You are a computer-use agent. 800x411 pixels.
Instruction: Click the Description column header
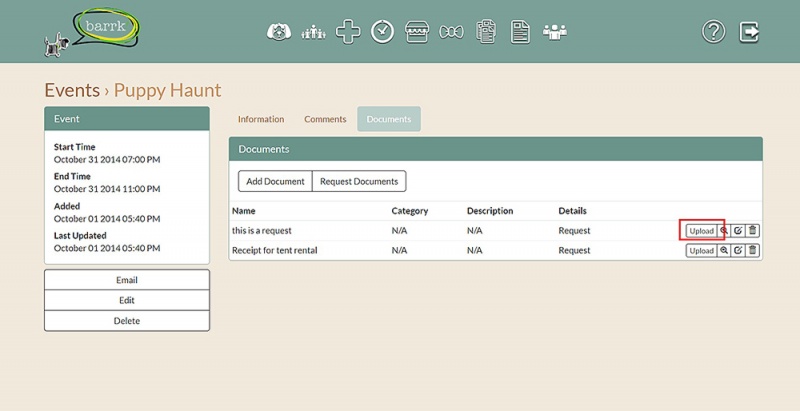[490, 211]
